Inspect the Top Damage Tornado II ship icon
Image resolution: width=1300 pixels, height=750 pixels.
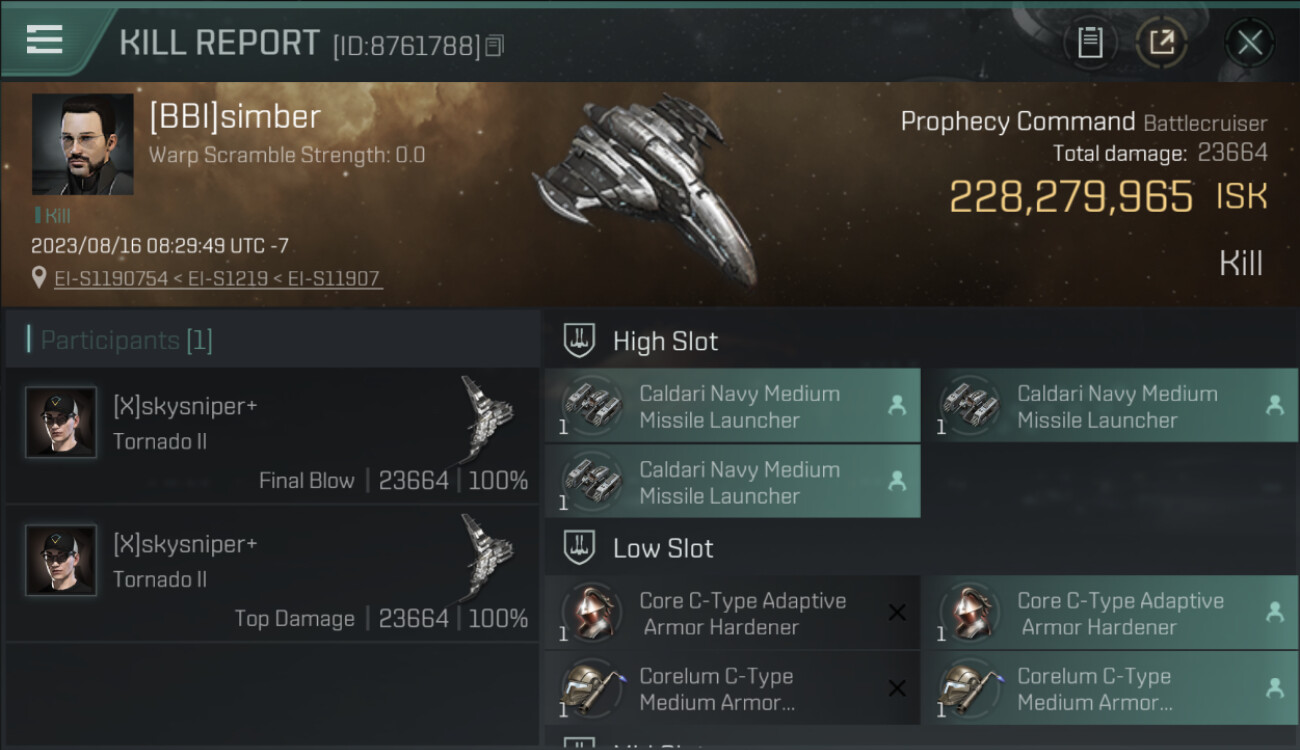pos(487,553)
